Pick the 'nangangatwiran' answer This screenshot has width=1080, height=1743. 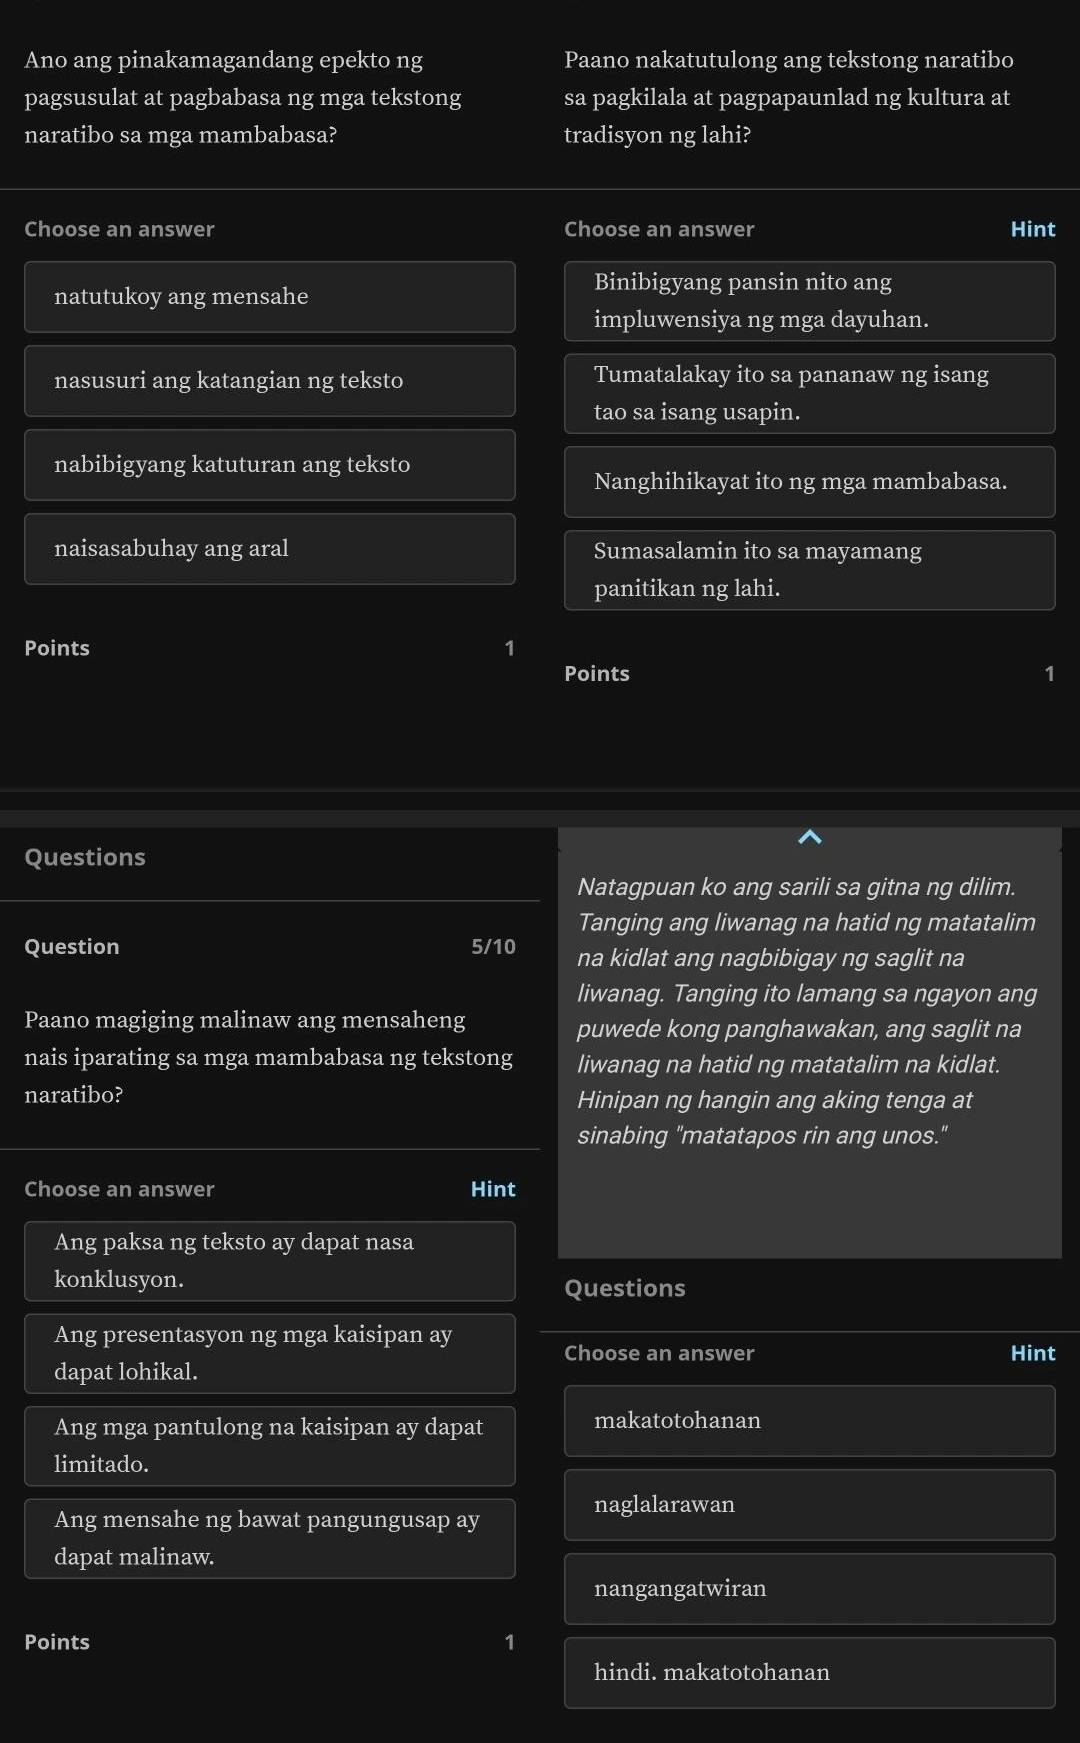coord(809,1589)
